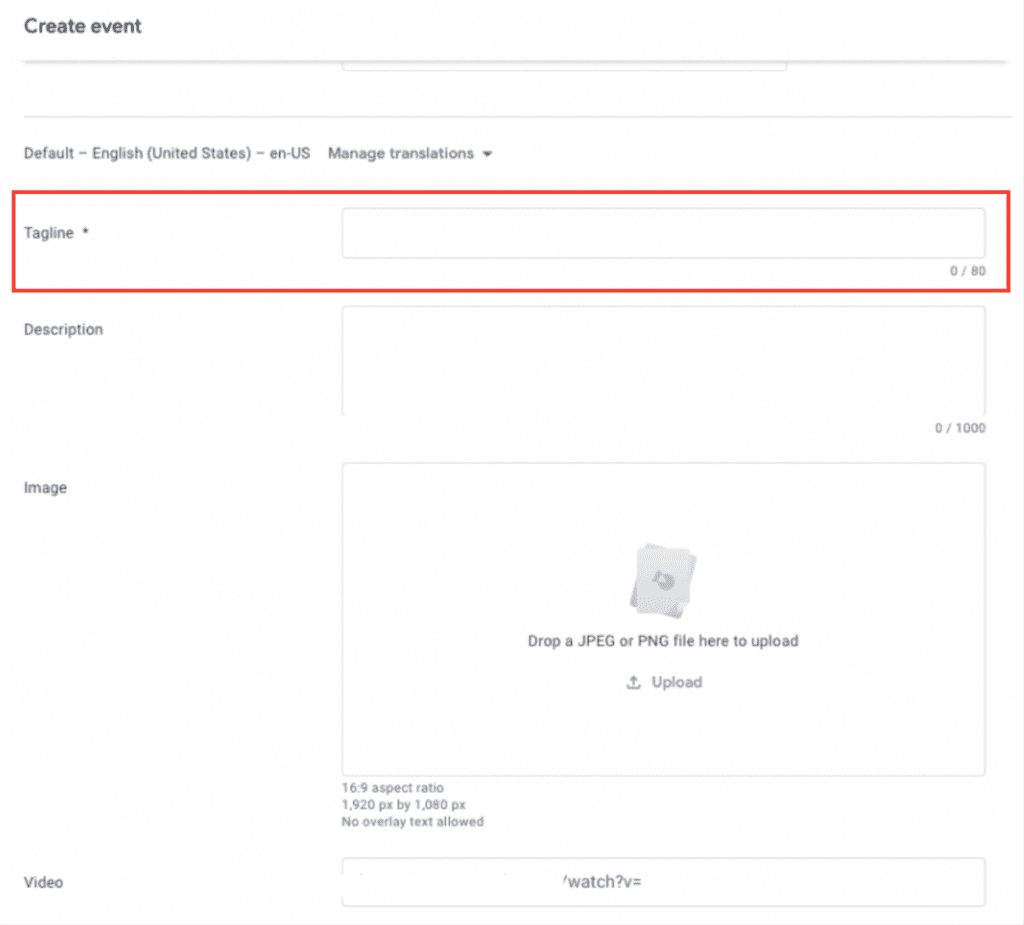Select the image placeholder icon
1024x925 pixels.
pos(663,578)
